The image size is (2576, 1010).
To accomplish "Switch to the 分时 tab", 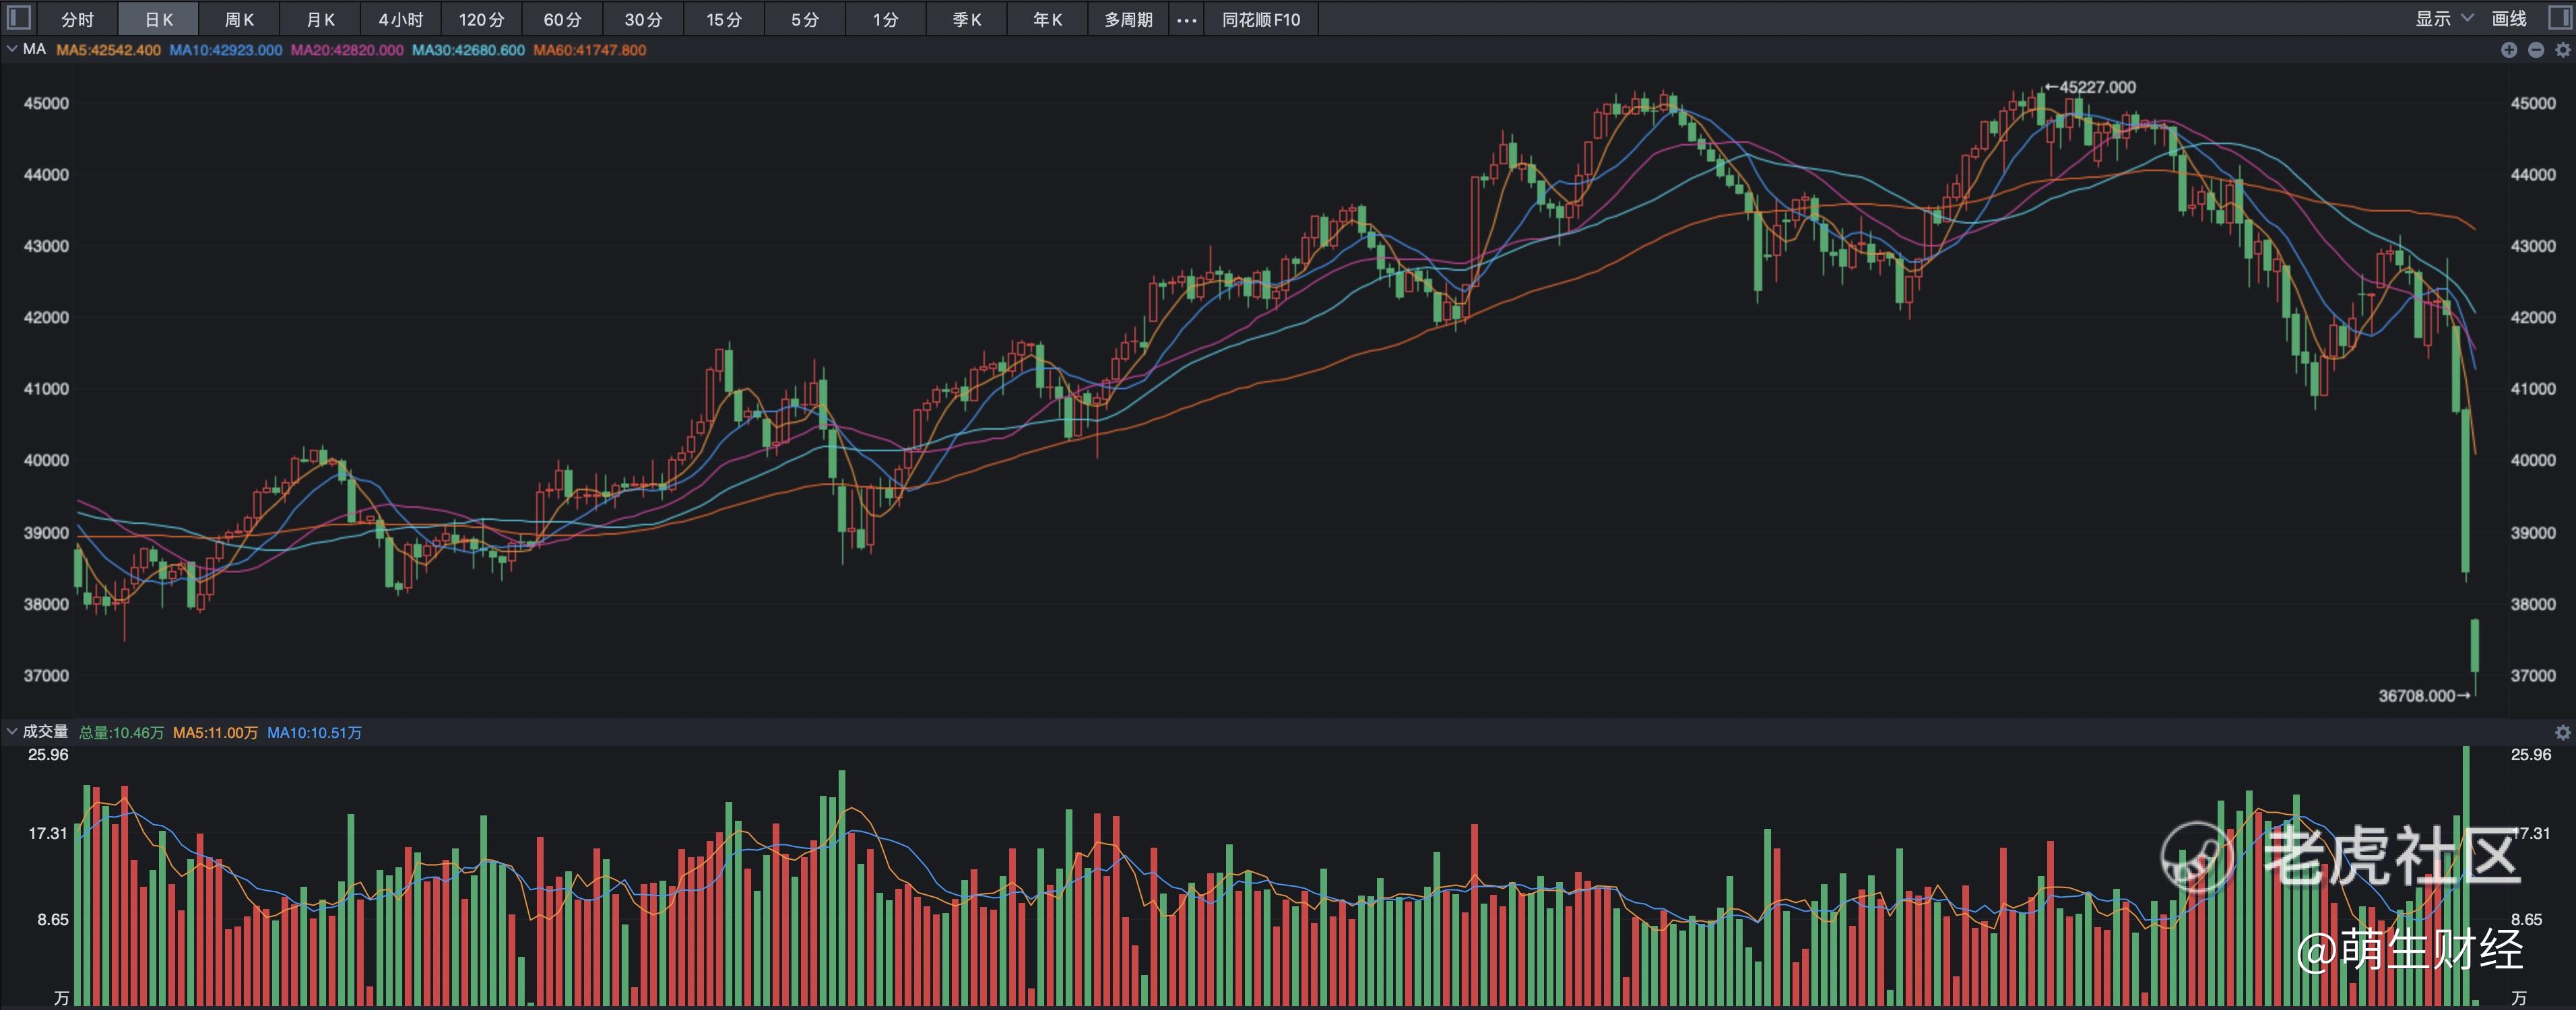I will [x=77, y=20].
